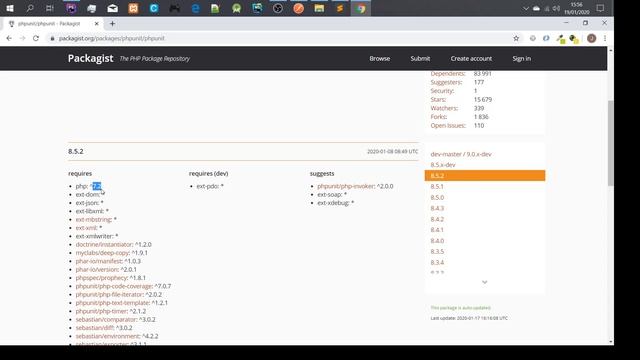The image size is (640, 360).
Task: Go to Packagist home via logo
Action: 91,58
